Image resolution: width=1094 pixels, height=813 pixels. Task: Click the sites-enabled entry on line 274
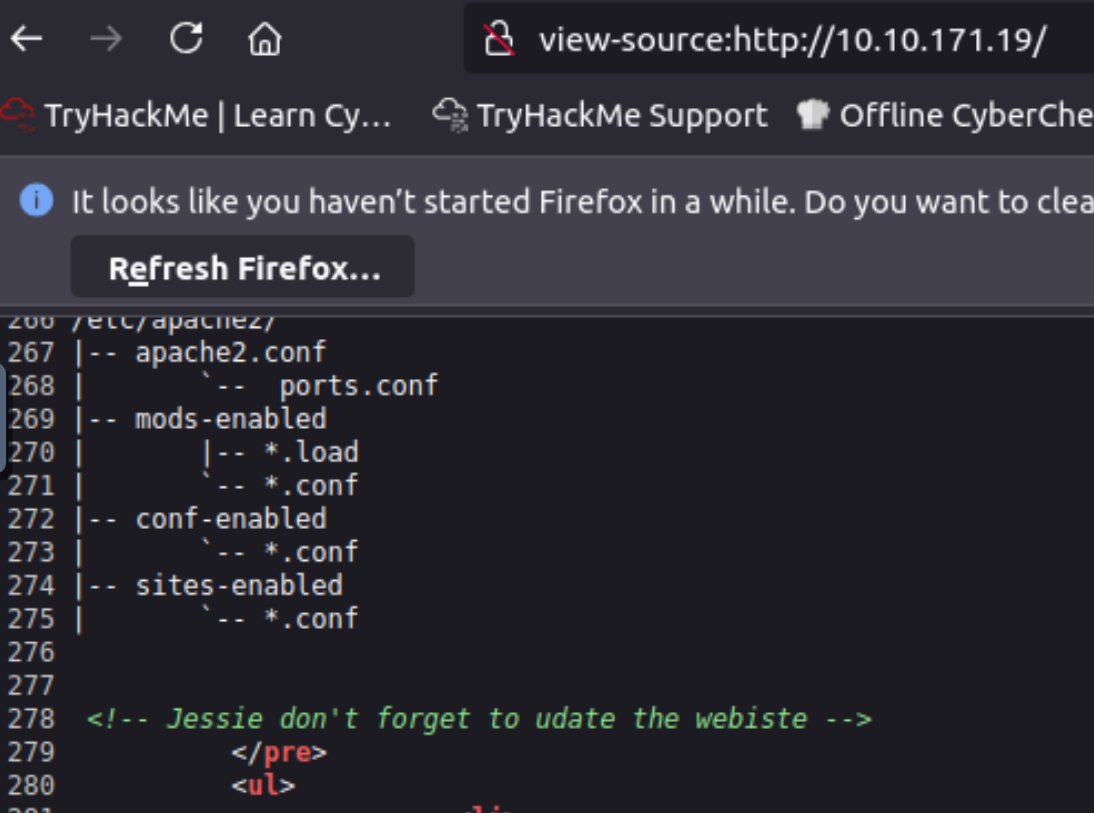[239, 585]
